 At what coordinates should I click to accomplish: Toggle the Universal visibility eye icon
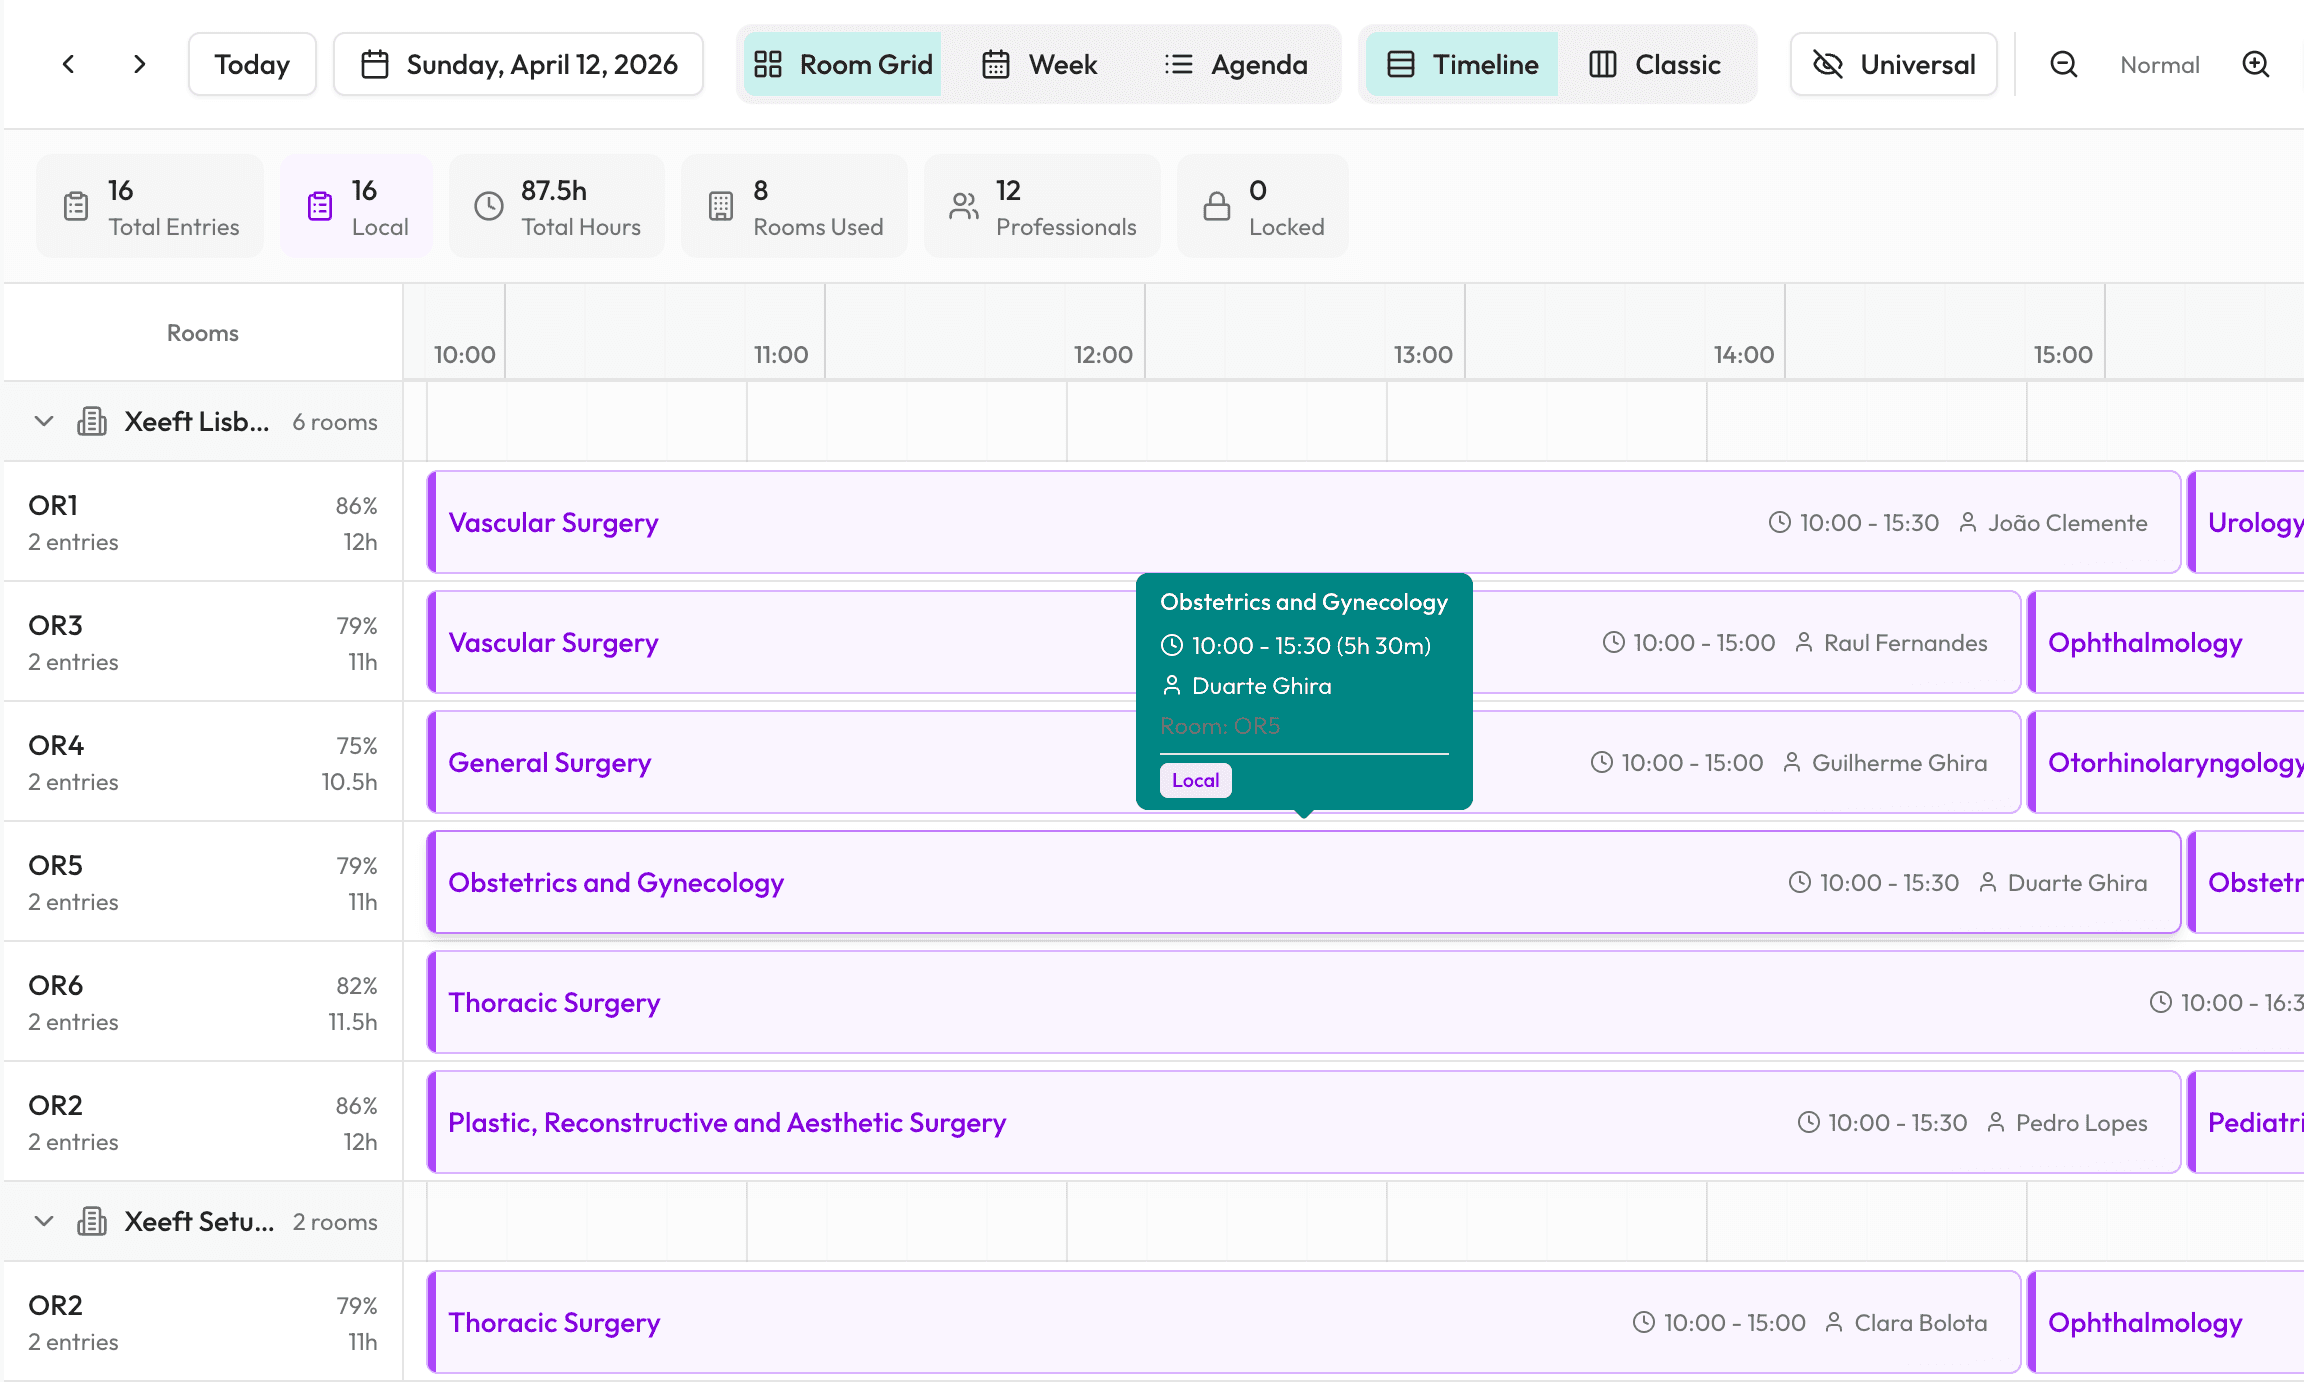click(x=1829, y=63)
